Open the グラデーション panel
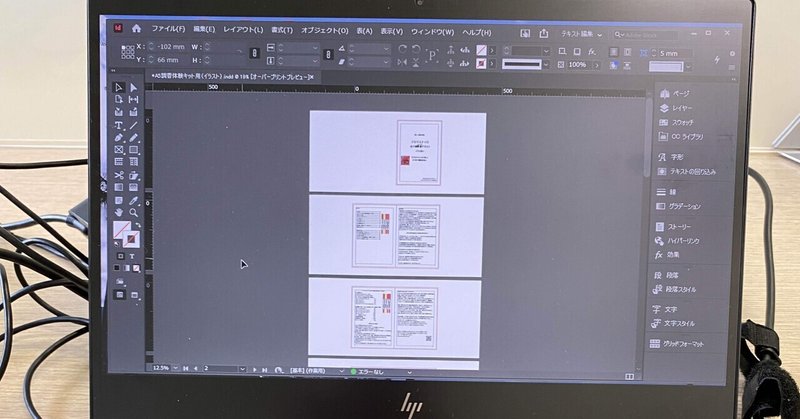Image resolution: width=800 pixels, height=419 pixels. tap(679, 206)
